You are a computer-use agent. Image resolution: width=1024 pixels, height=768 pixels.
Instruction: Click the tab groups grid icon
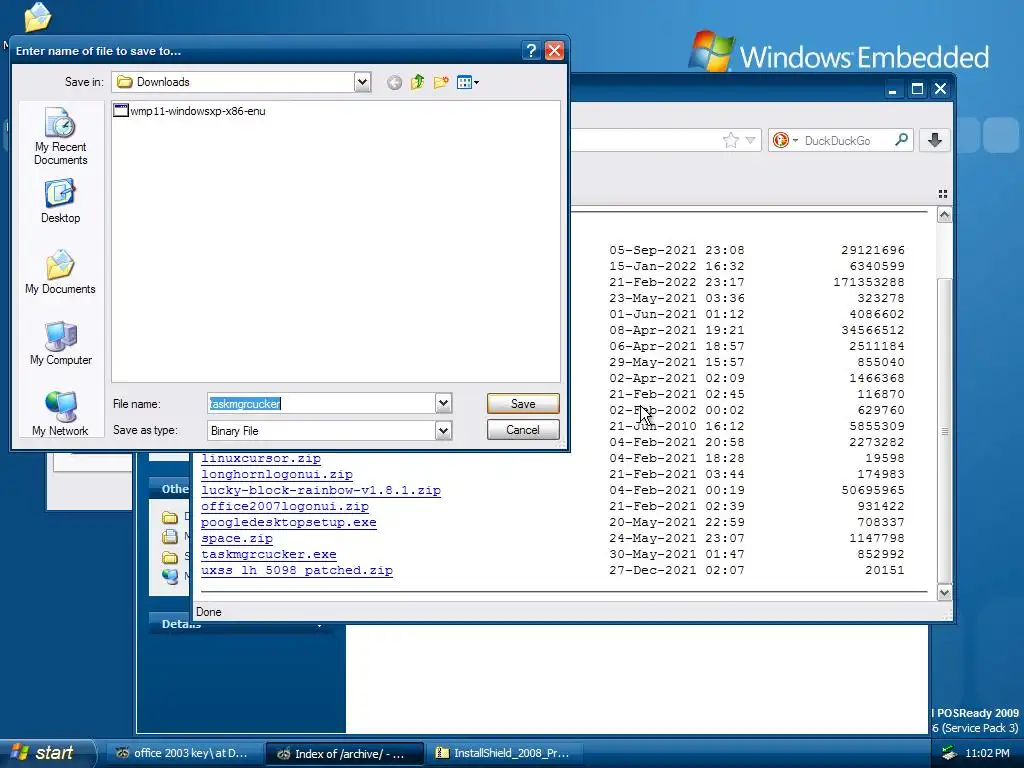(942, 194)
